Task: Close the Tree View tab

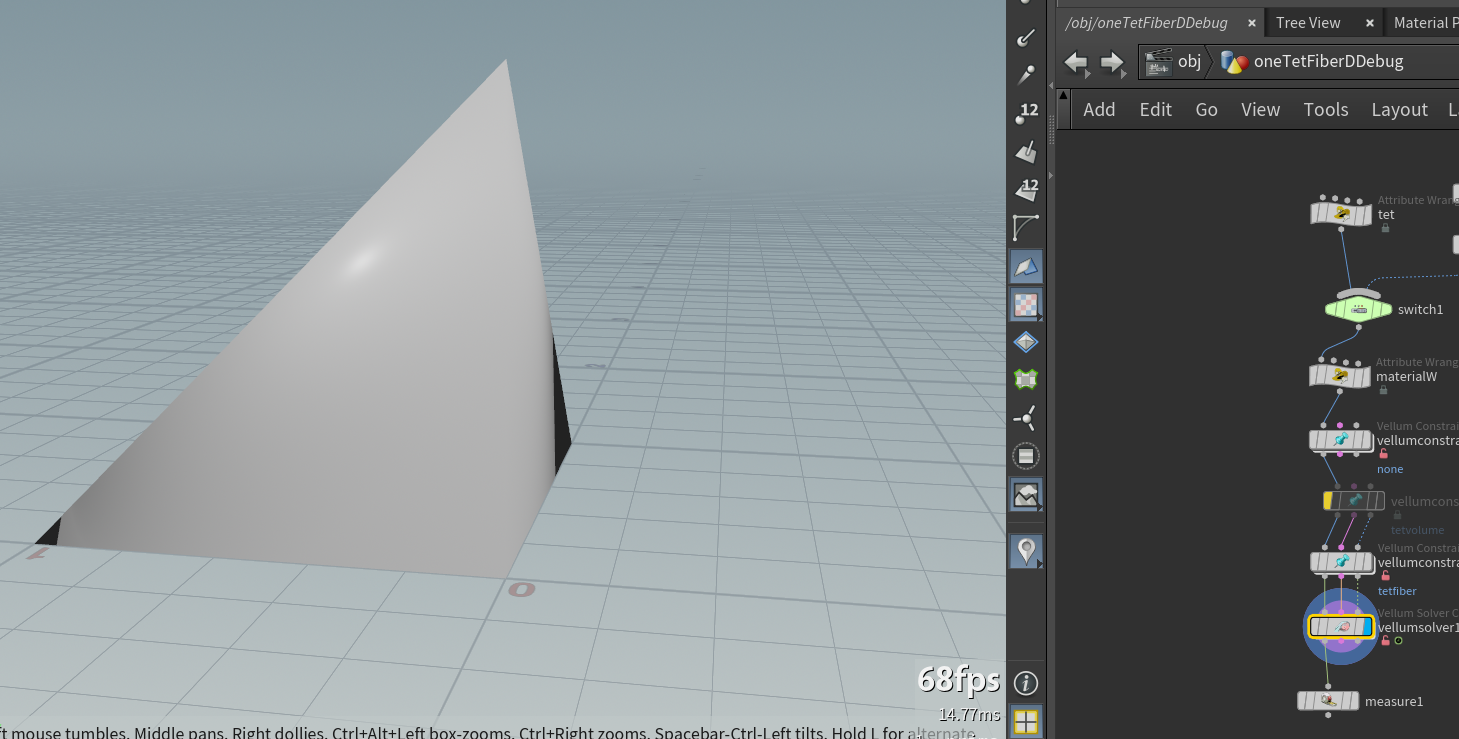Action: tap(1369, 23)
